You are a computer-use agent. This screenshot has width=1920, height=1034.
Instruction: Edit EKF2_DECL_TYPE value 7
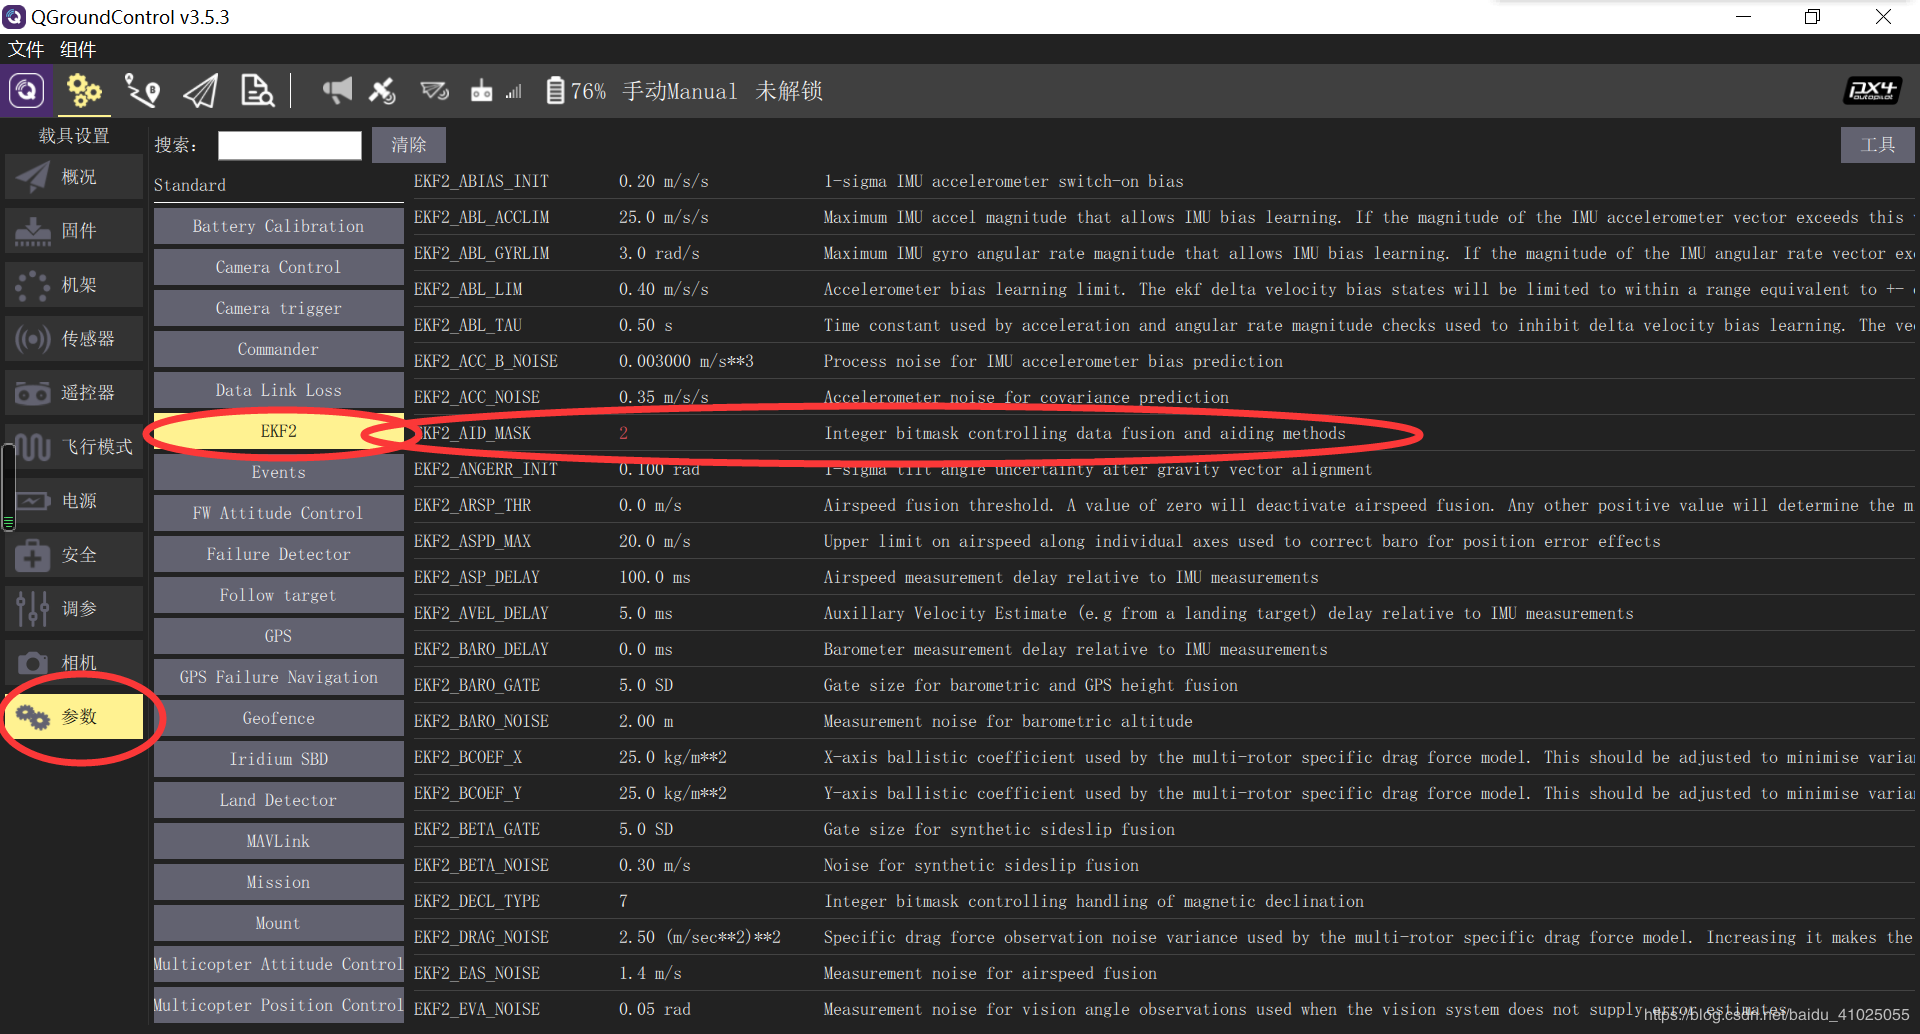click(623, 901)
